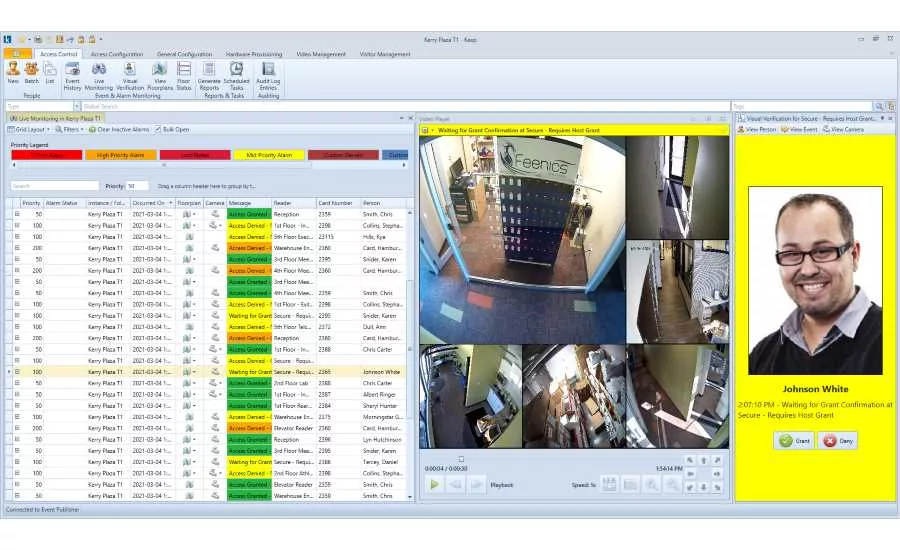The image size is (900, 550).
Task: Click Clear Inactive Alarms button
Action: pyautogui.click(x=119, y=130)
